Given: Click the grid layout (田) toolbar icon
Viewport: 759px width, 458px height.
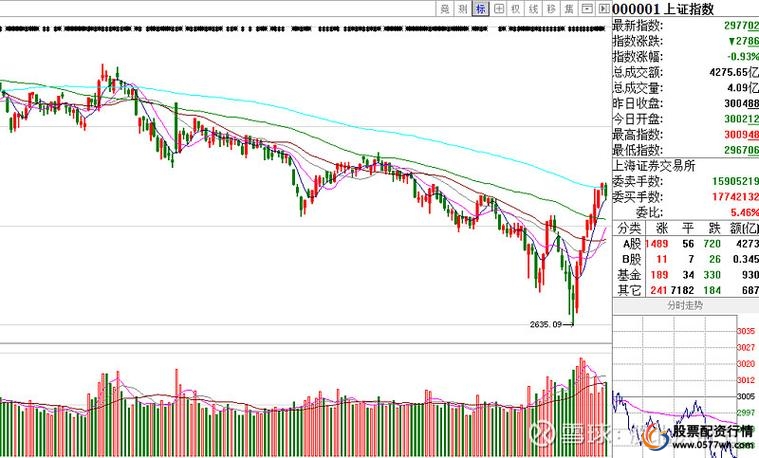Looking at the screenshot, I should (499, 9).
